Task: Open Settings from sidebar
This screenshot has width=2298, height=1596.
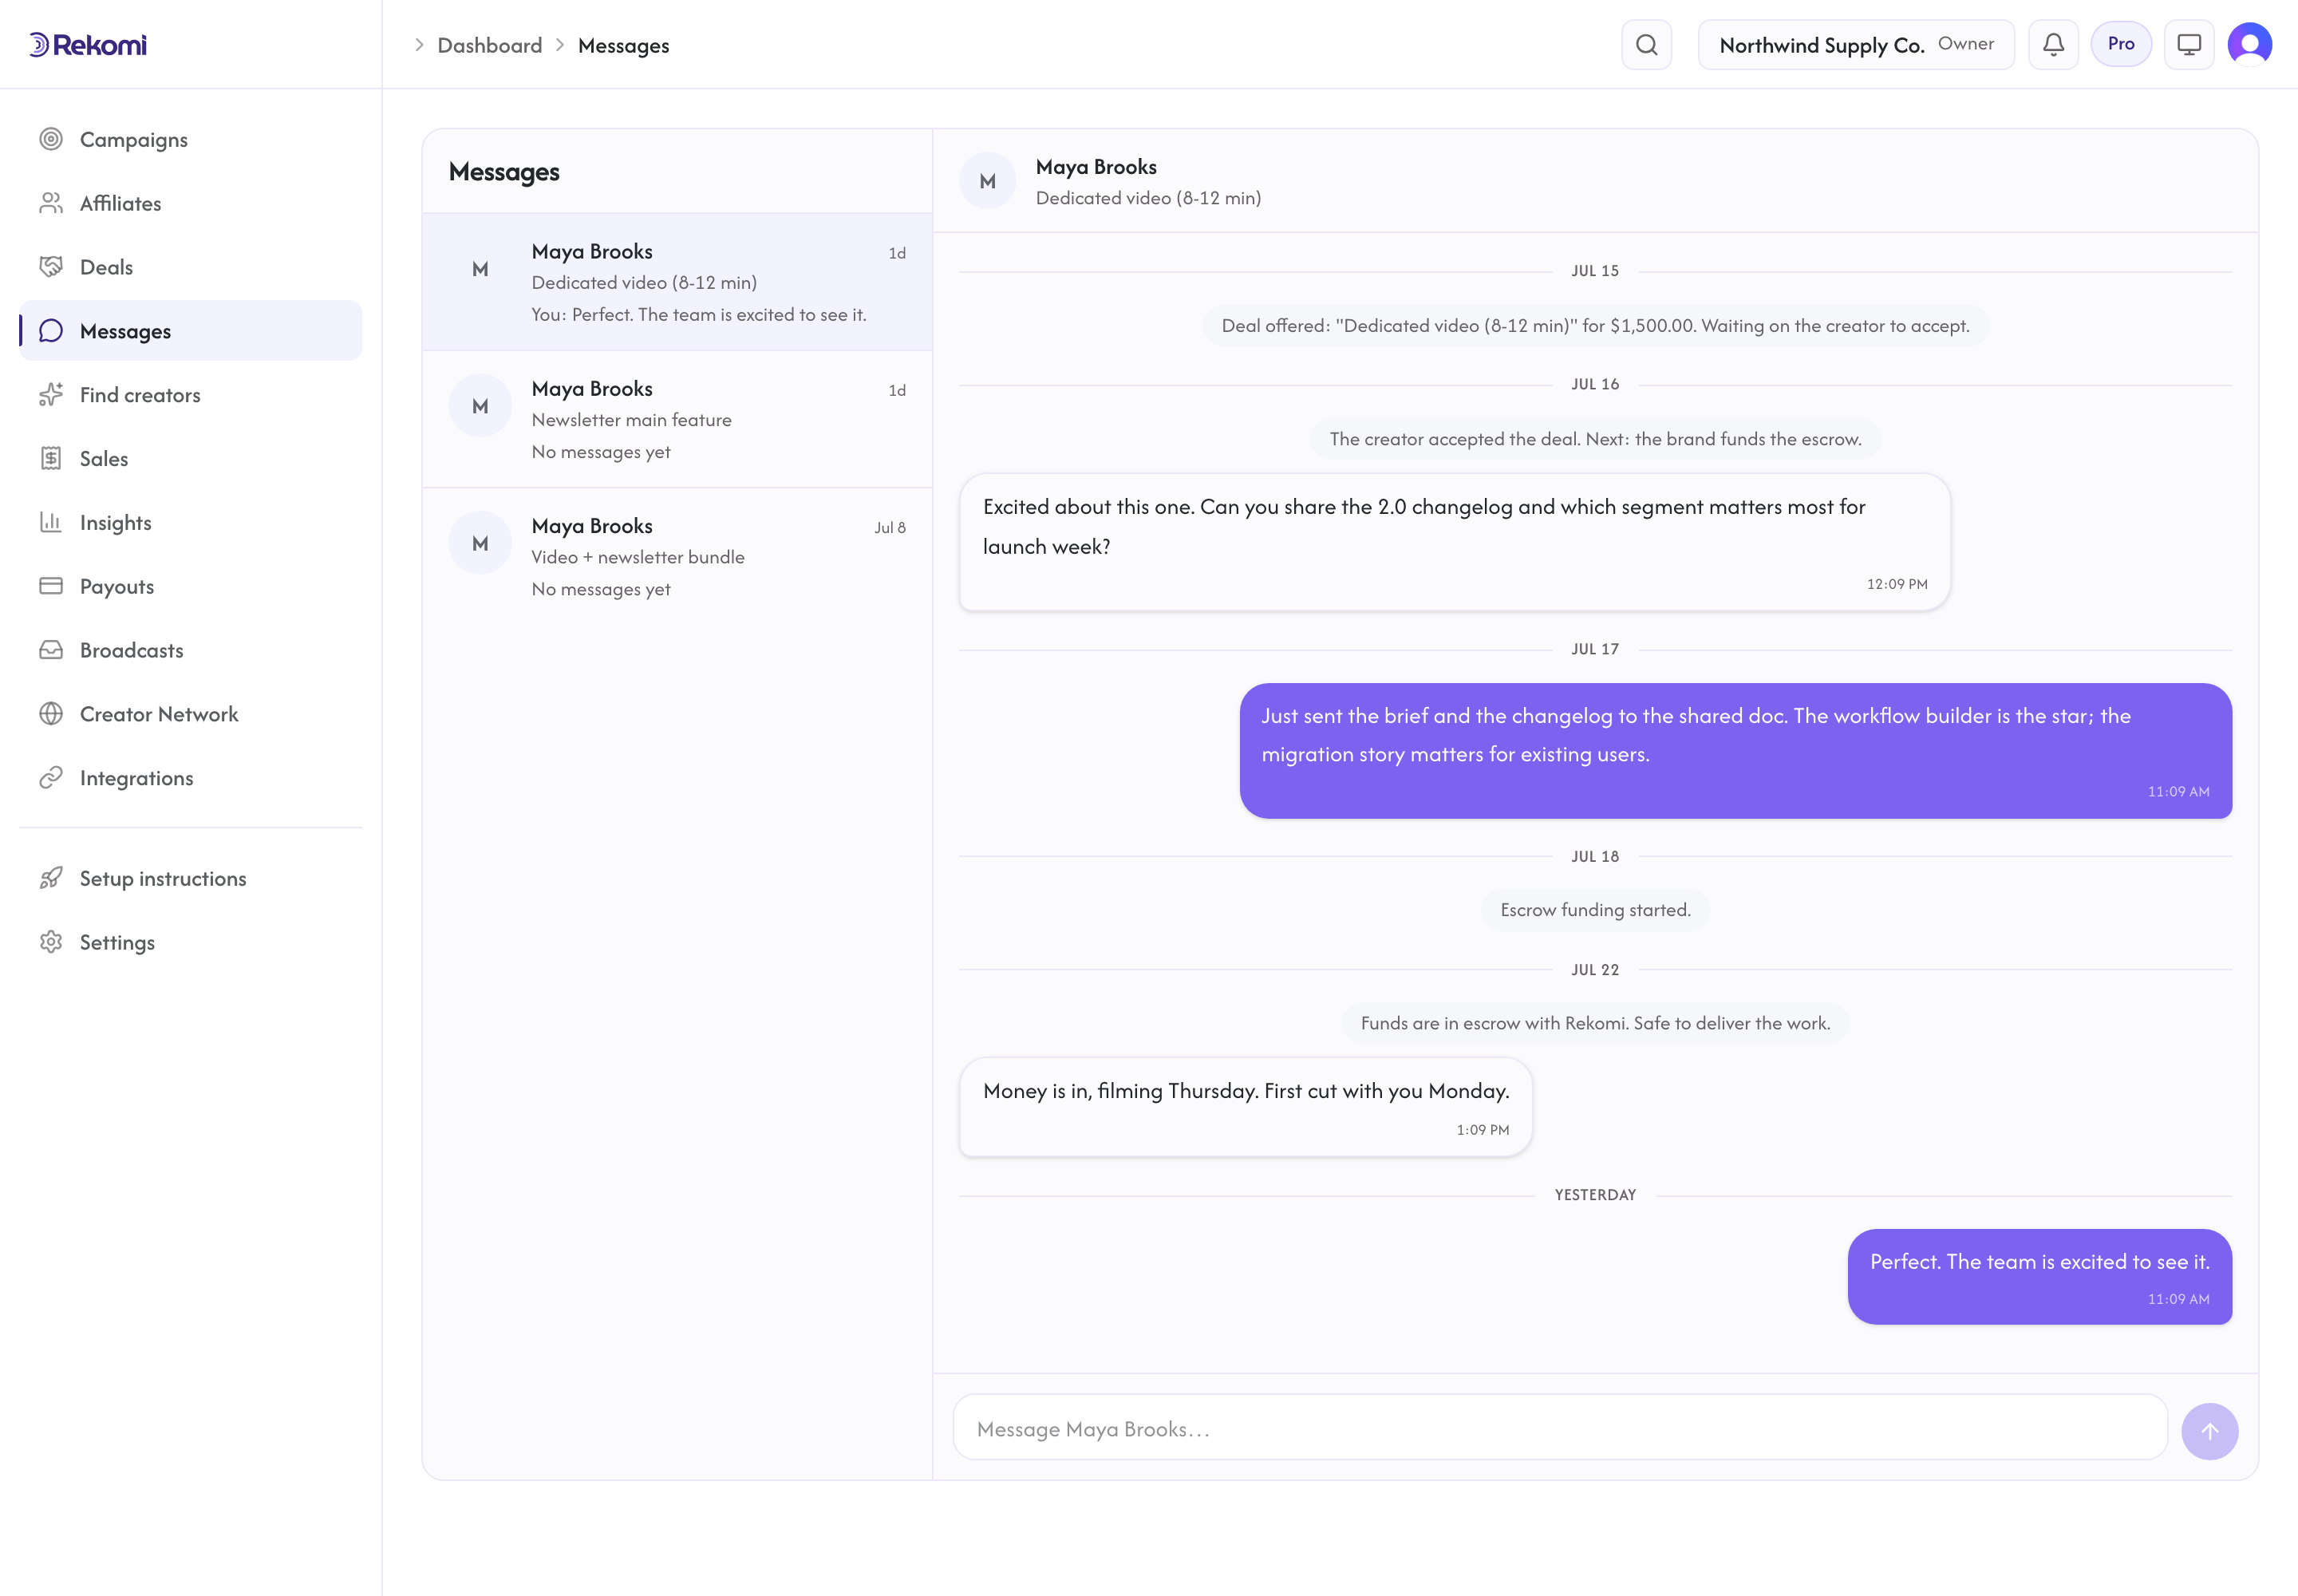Action: [x=190, y=942]
